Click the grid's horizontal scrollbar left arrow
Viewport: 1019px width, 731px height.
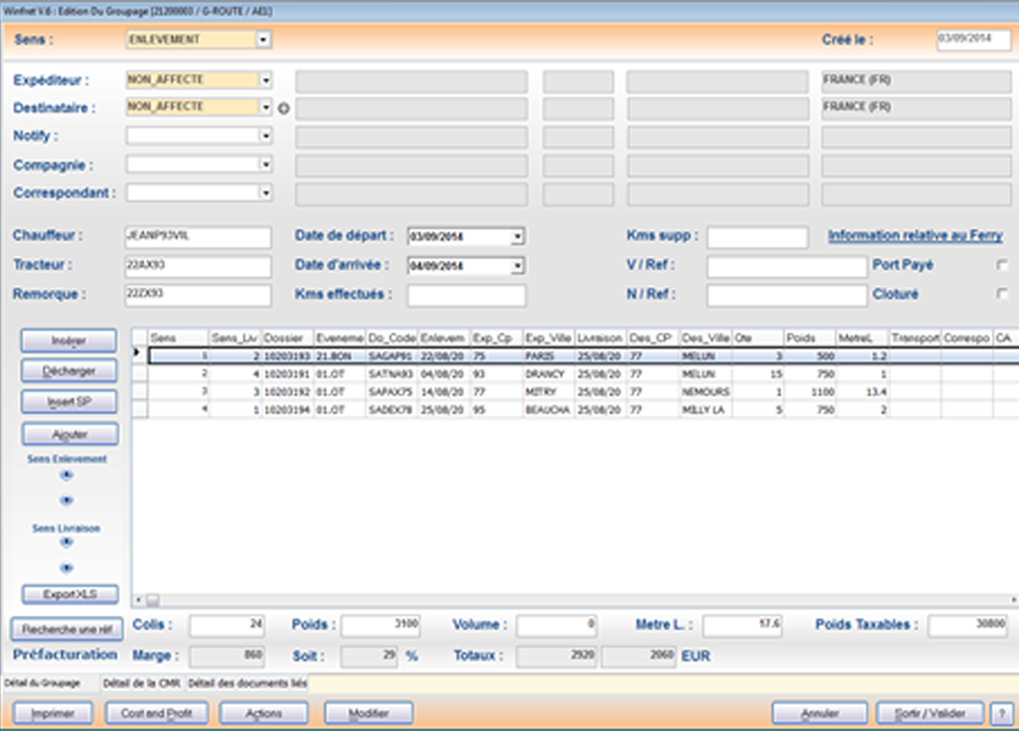[139, 601]
